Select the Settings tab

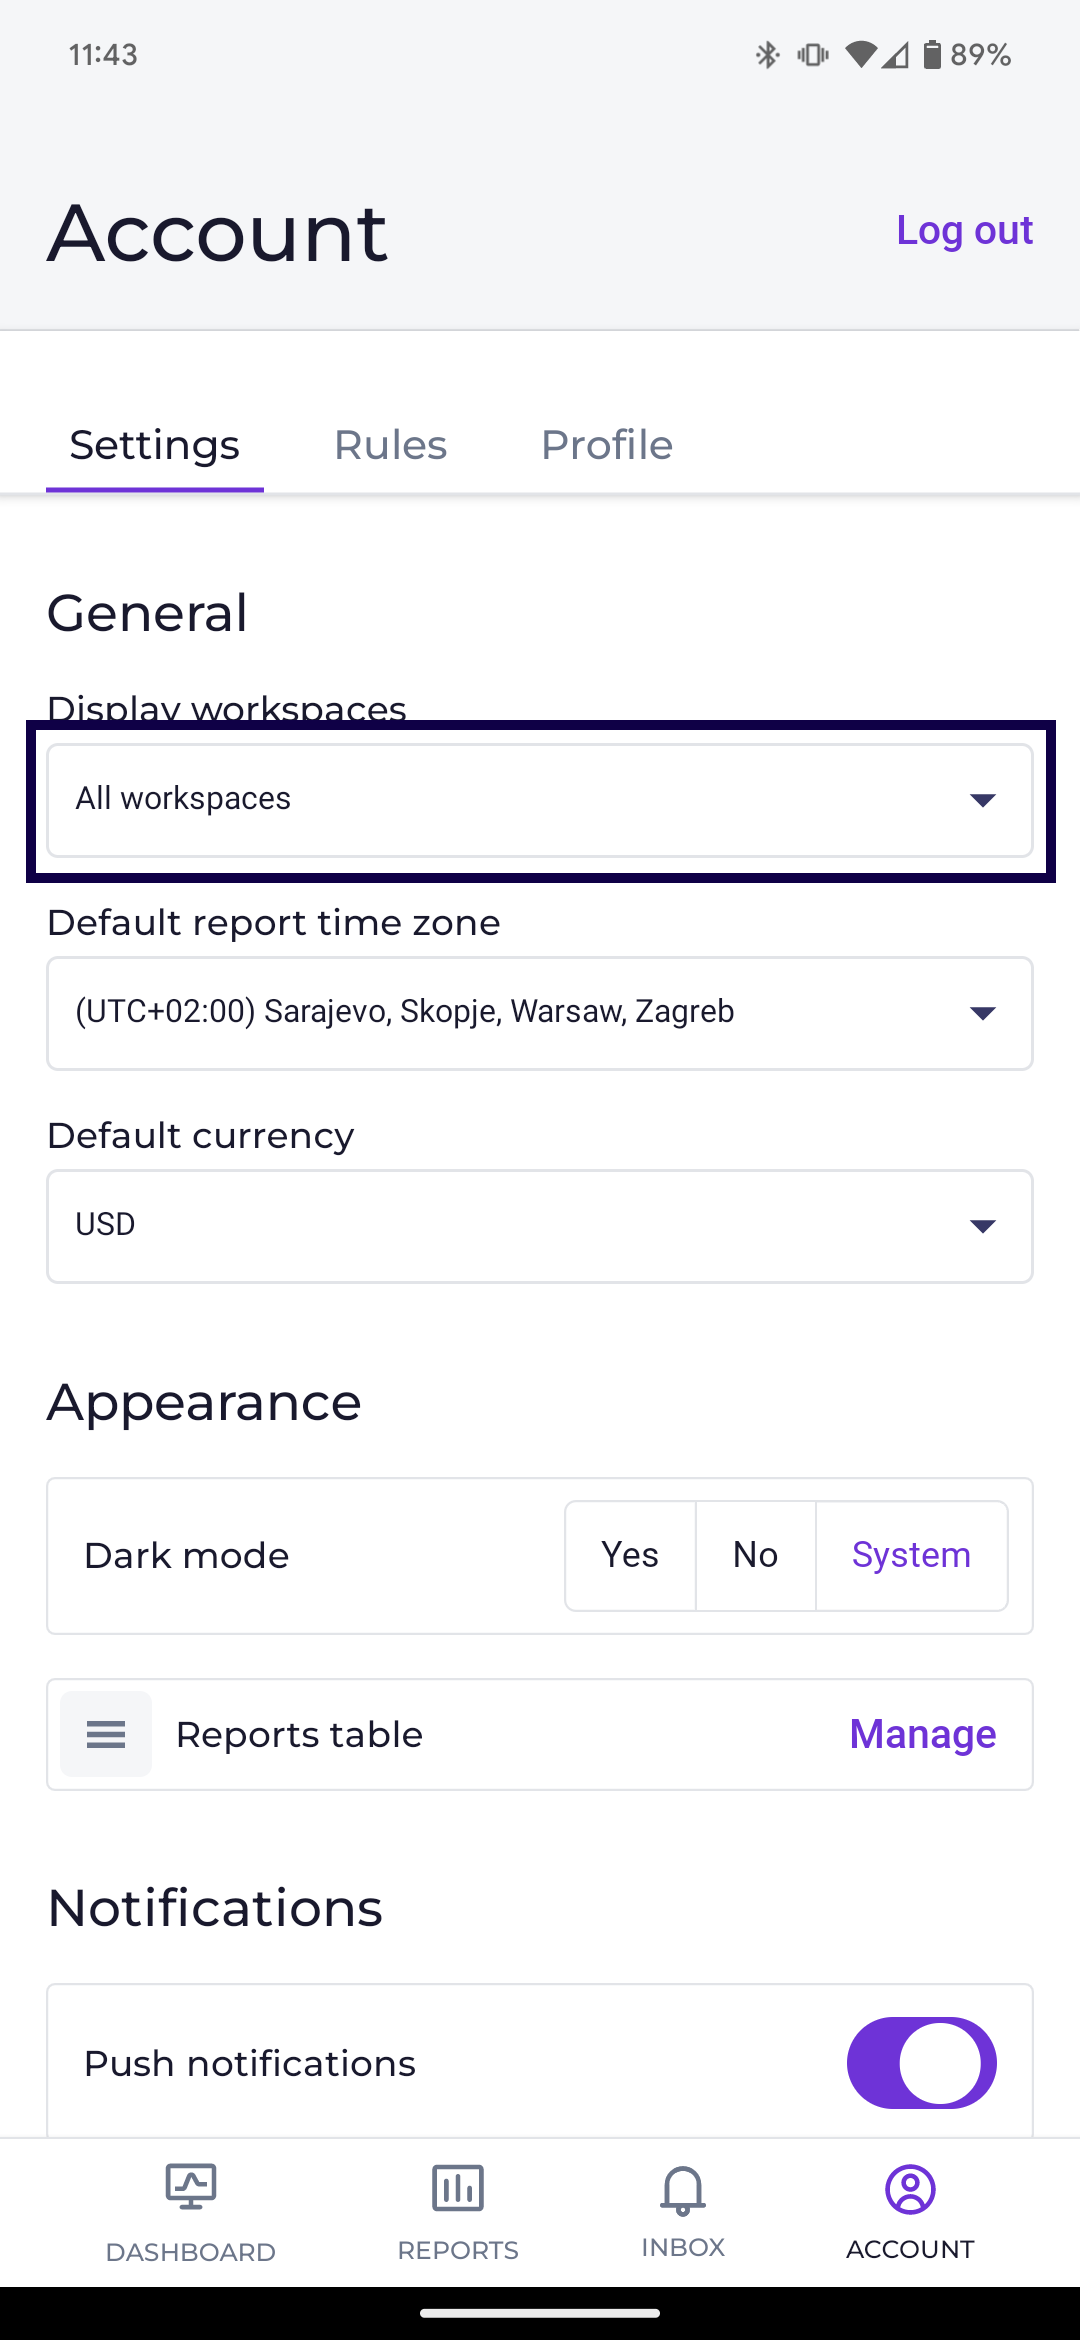click(x=155, y=445)
